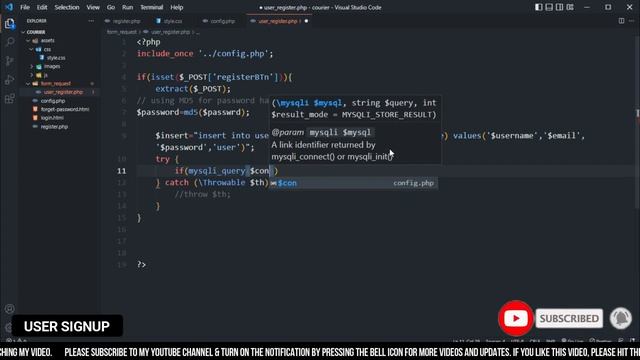Open the Edit menu

42,7
